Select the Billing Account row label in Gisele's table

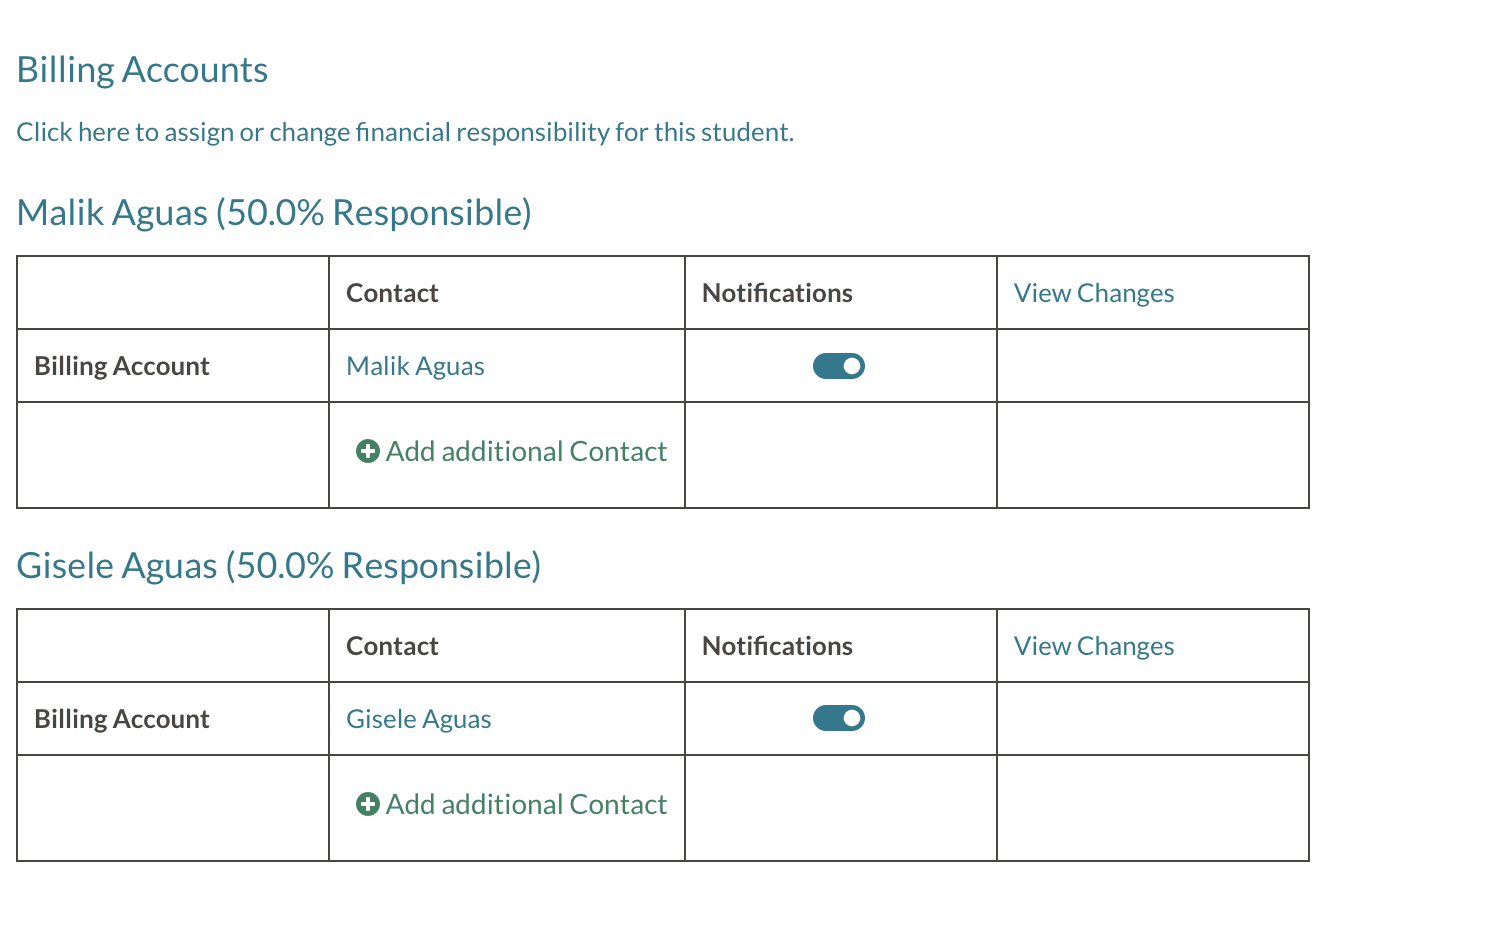[122, 719]
